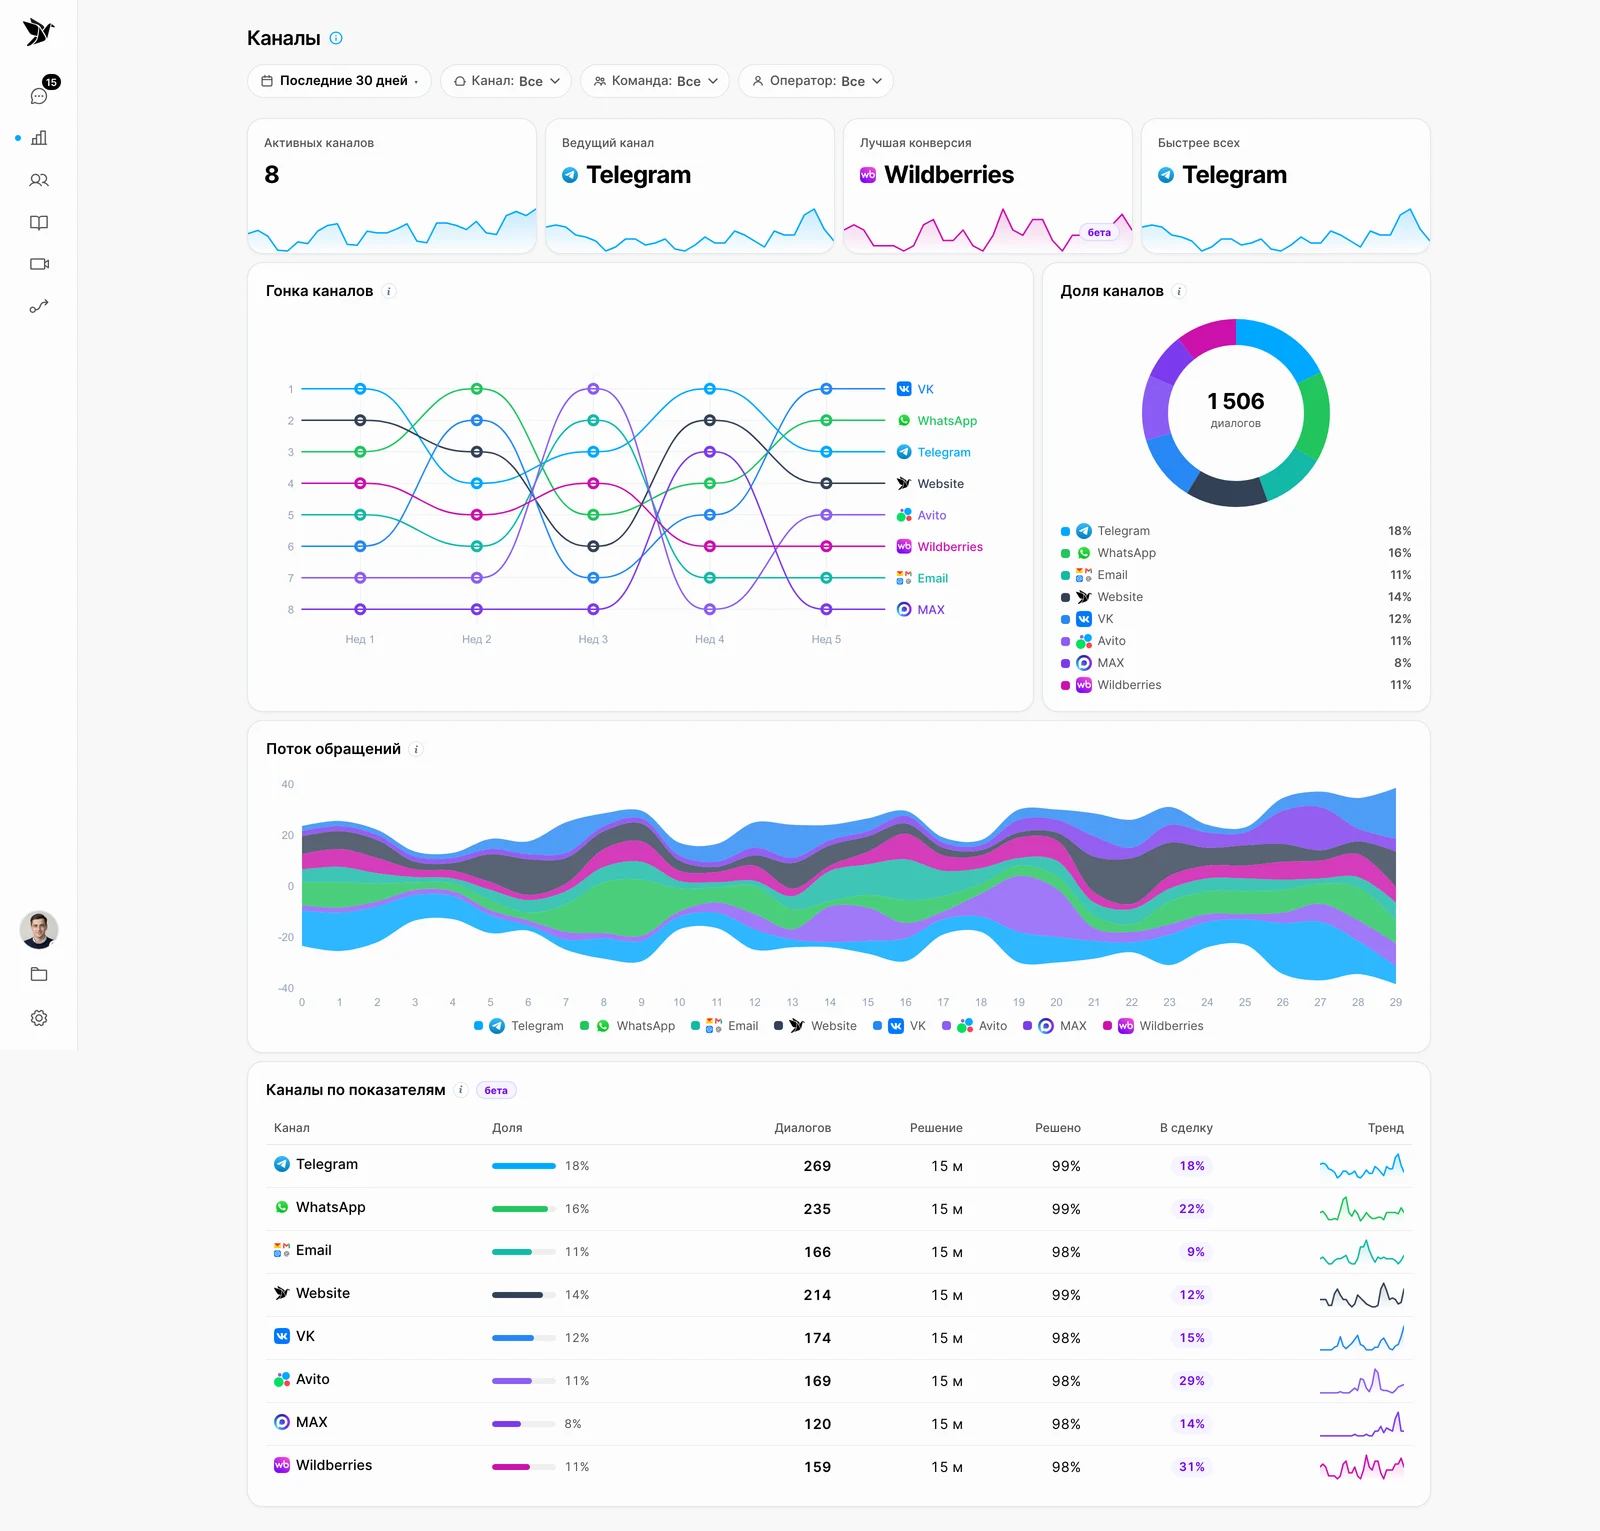Sort table by Диалогов column header
This screenshot has height=1531, width=1600.
pyautogui.click(x=802, y=1128)
